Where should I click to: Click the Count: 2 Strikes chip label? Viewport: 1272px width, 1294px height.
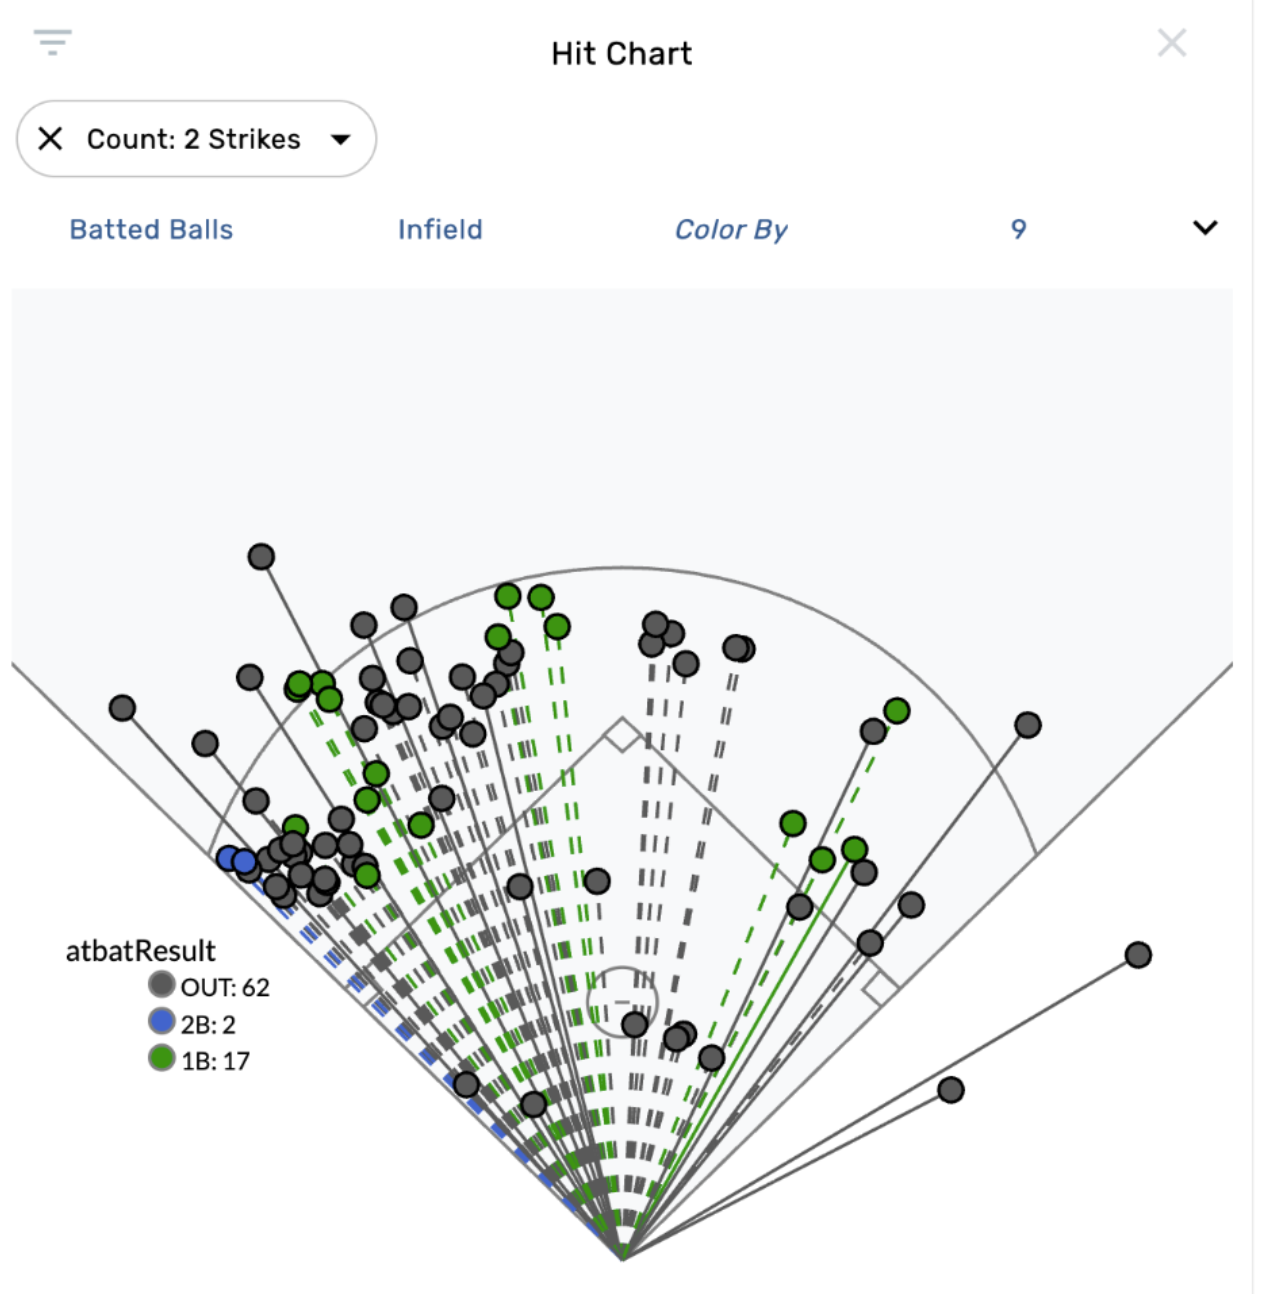[193, 139]
